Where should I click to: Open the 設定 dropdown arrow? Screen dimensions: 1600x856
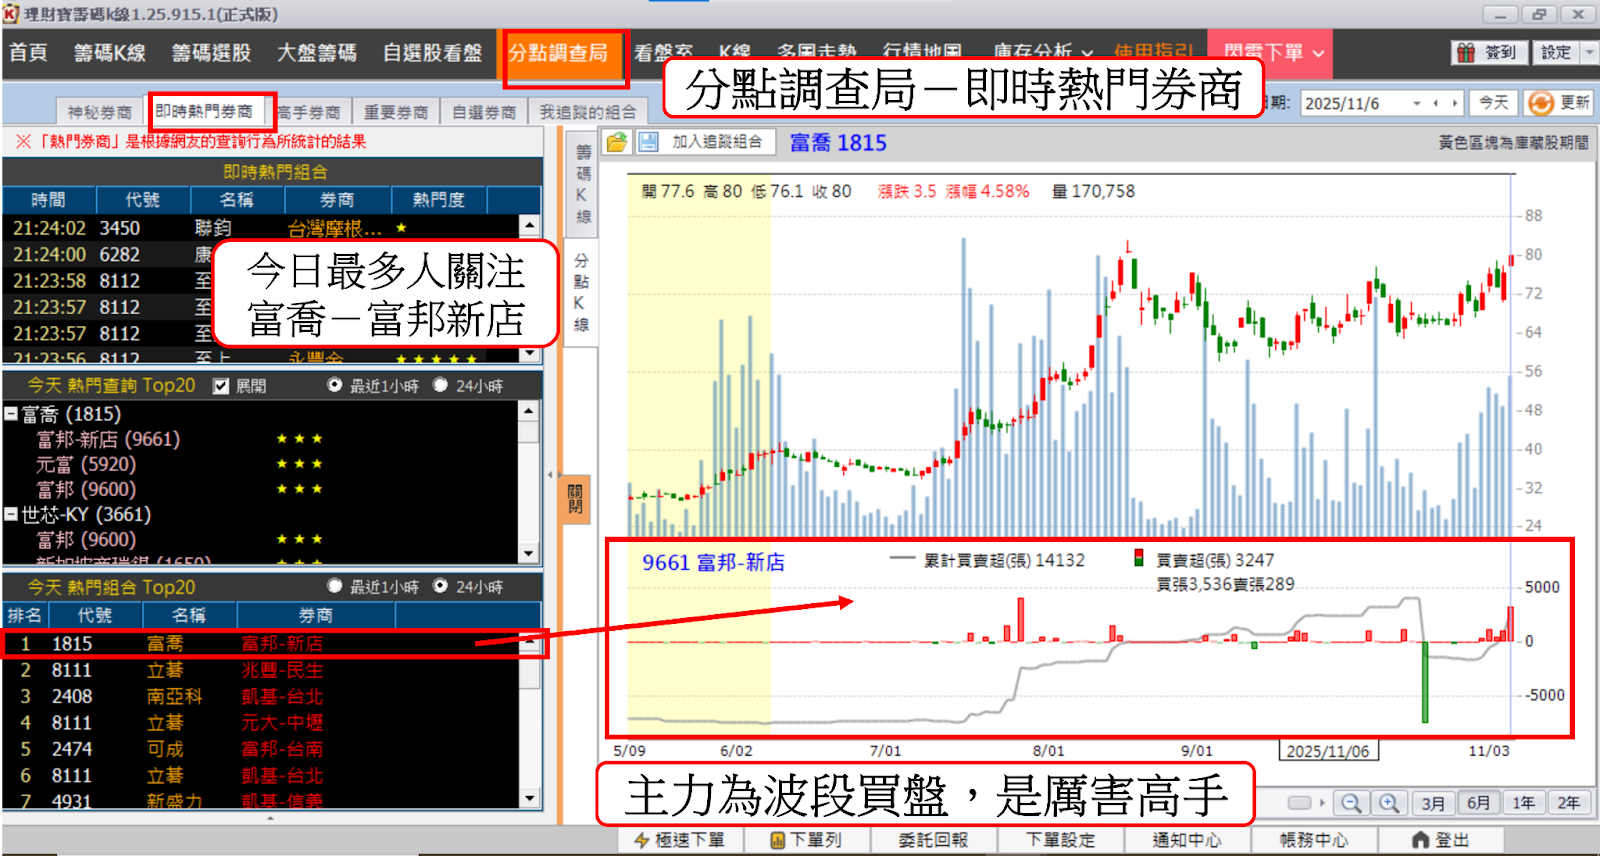pyautogui.click(x=1589, y=52)
